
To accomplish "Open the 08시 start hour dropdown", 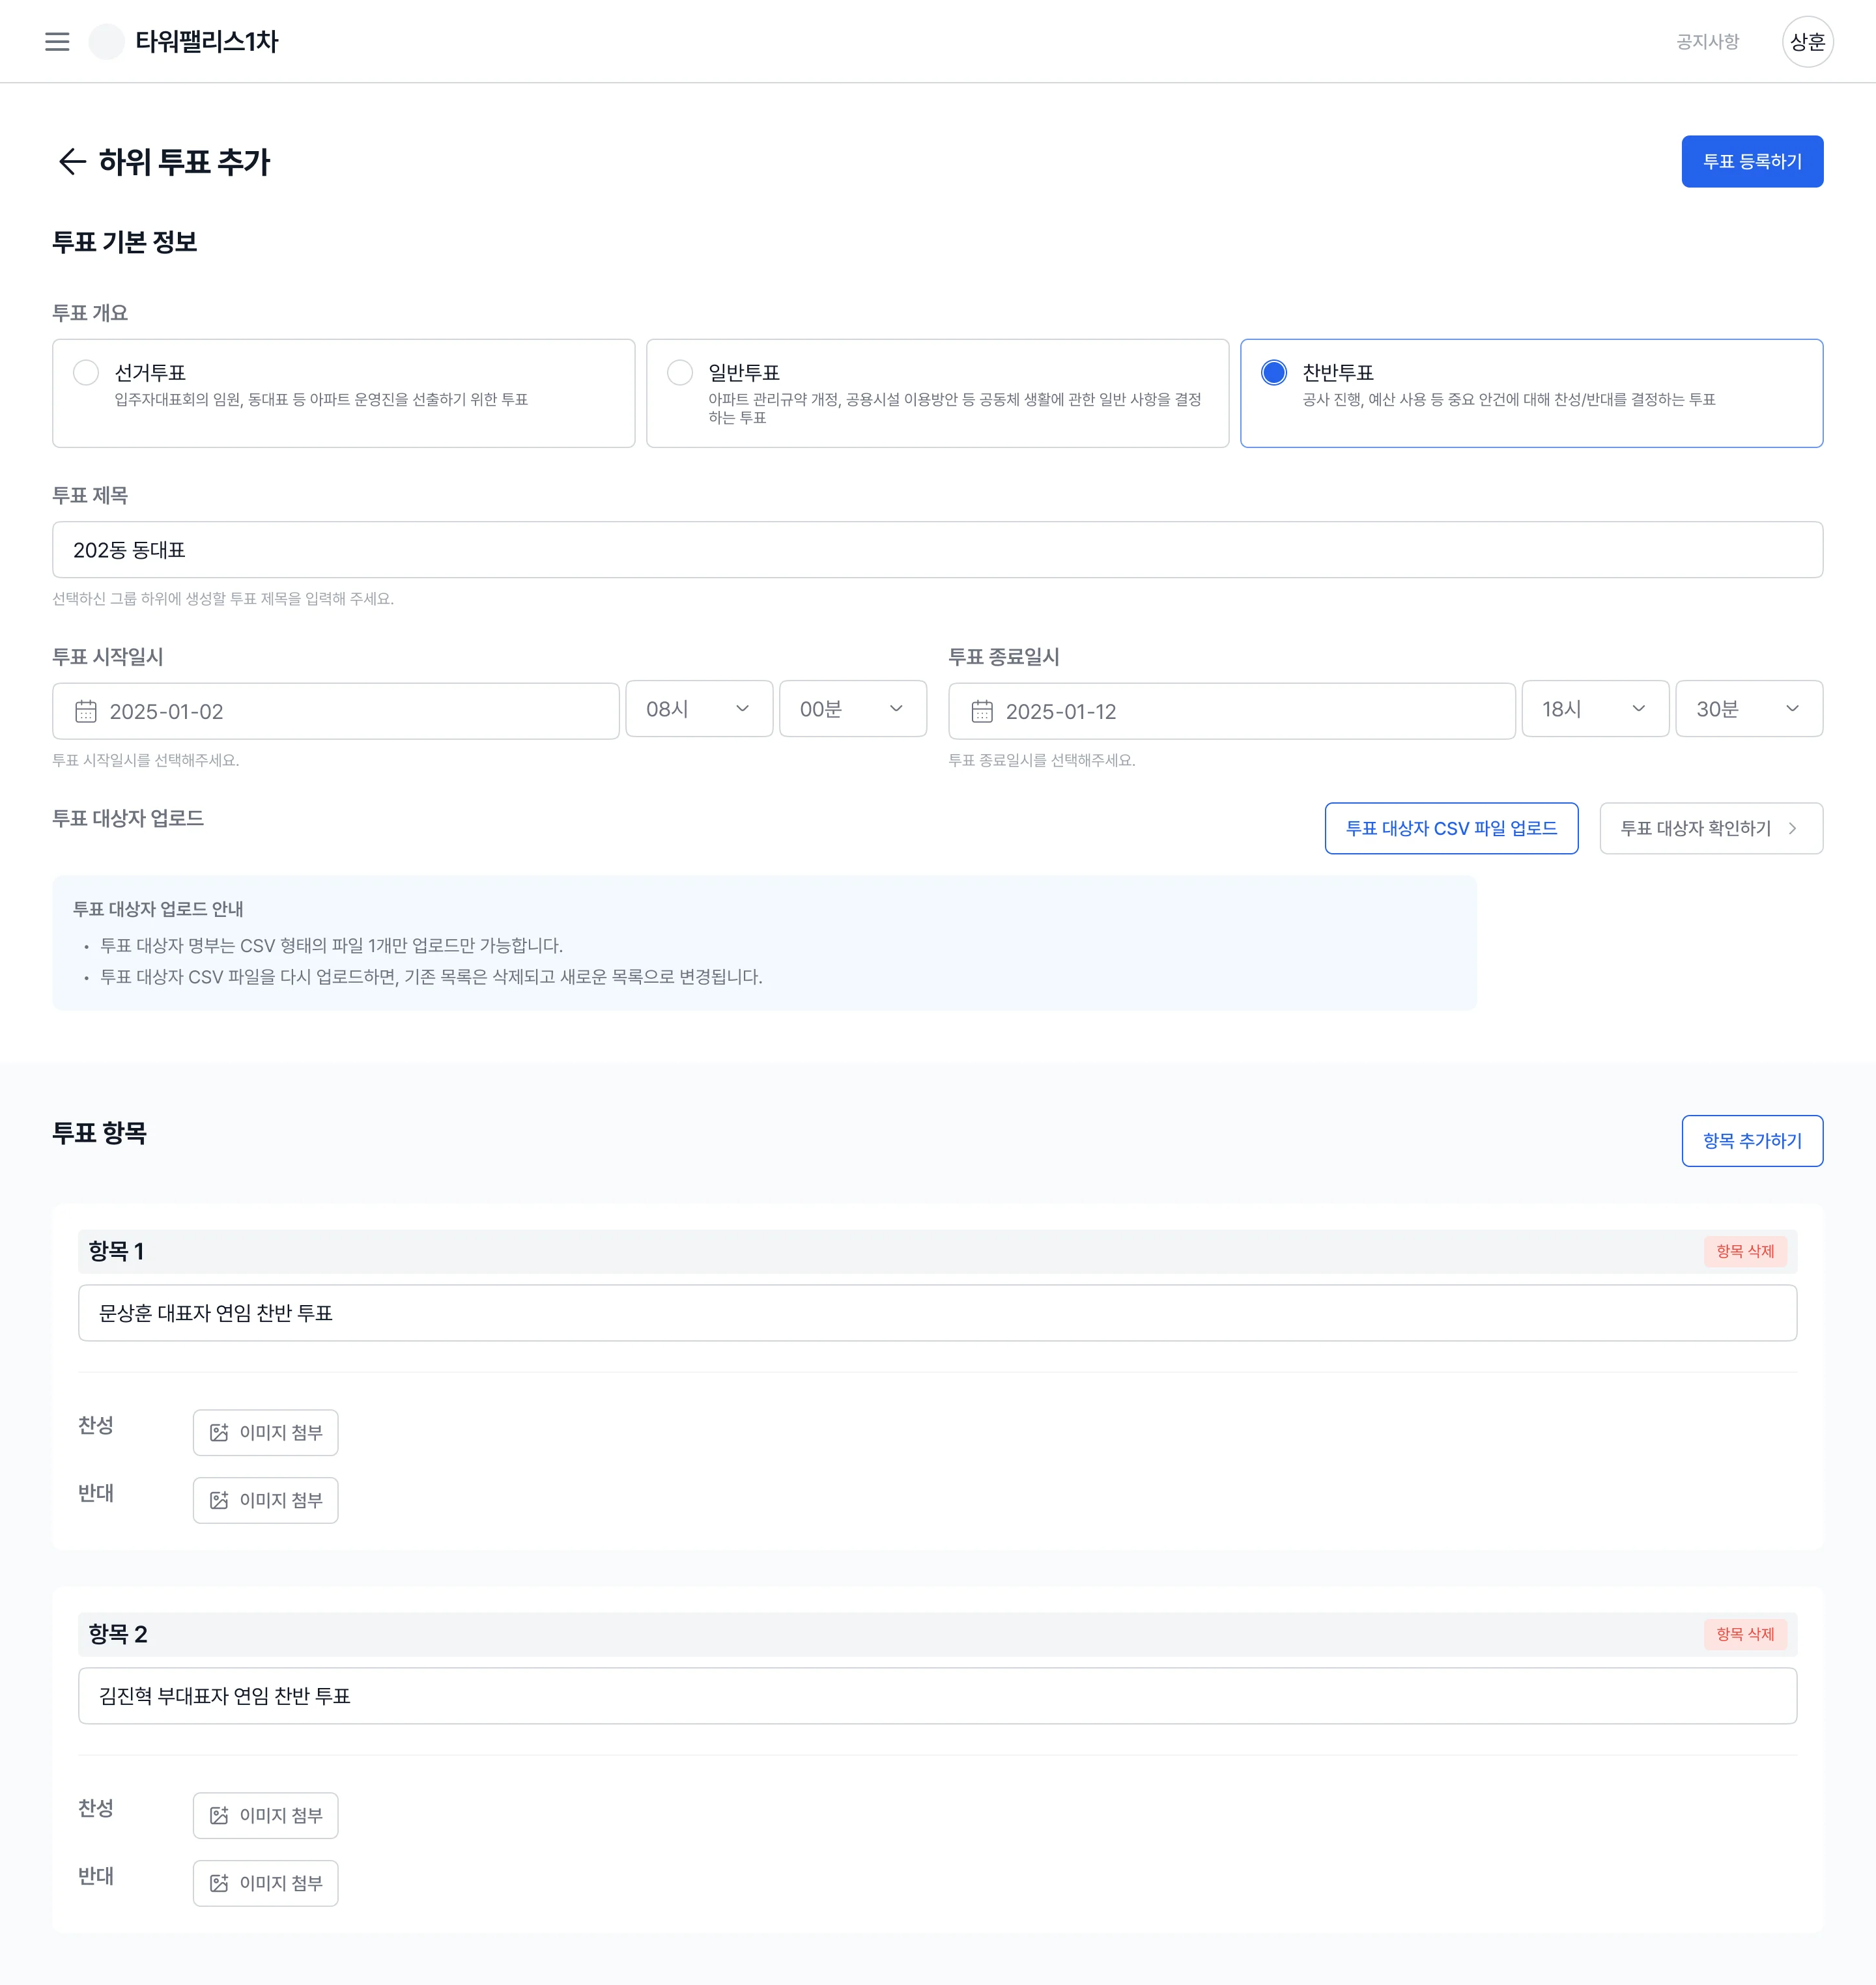I will 698,709.
